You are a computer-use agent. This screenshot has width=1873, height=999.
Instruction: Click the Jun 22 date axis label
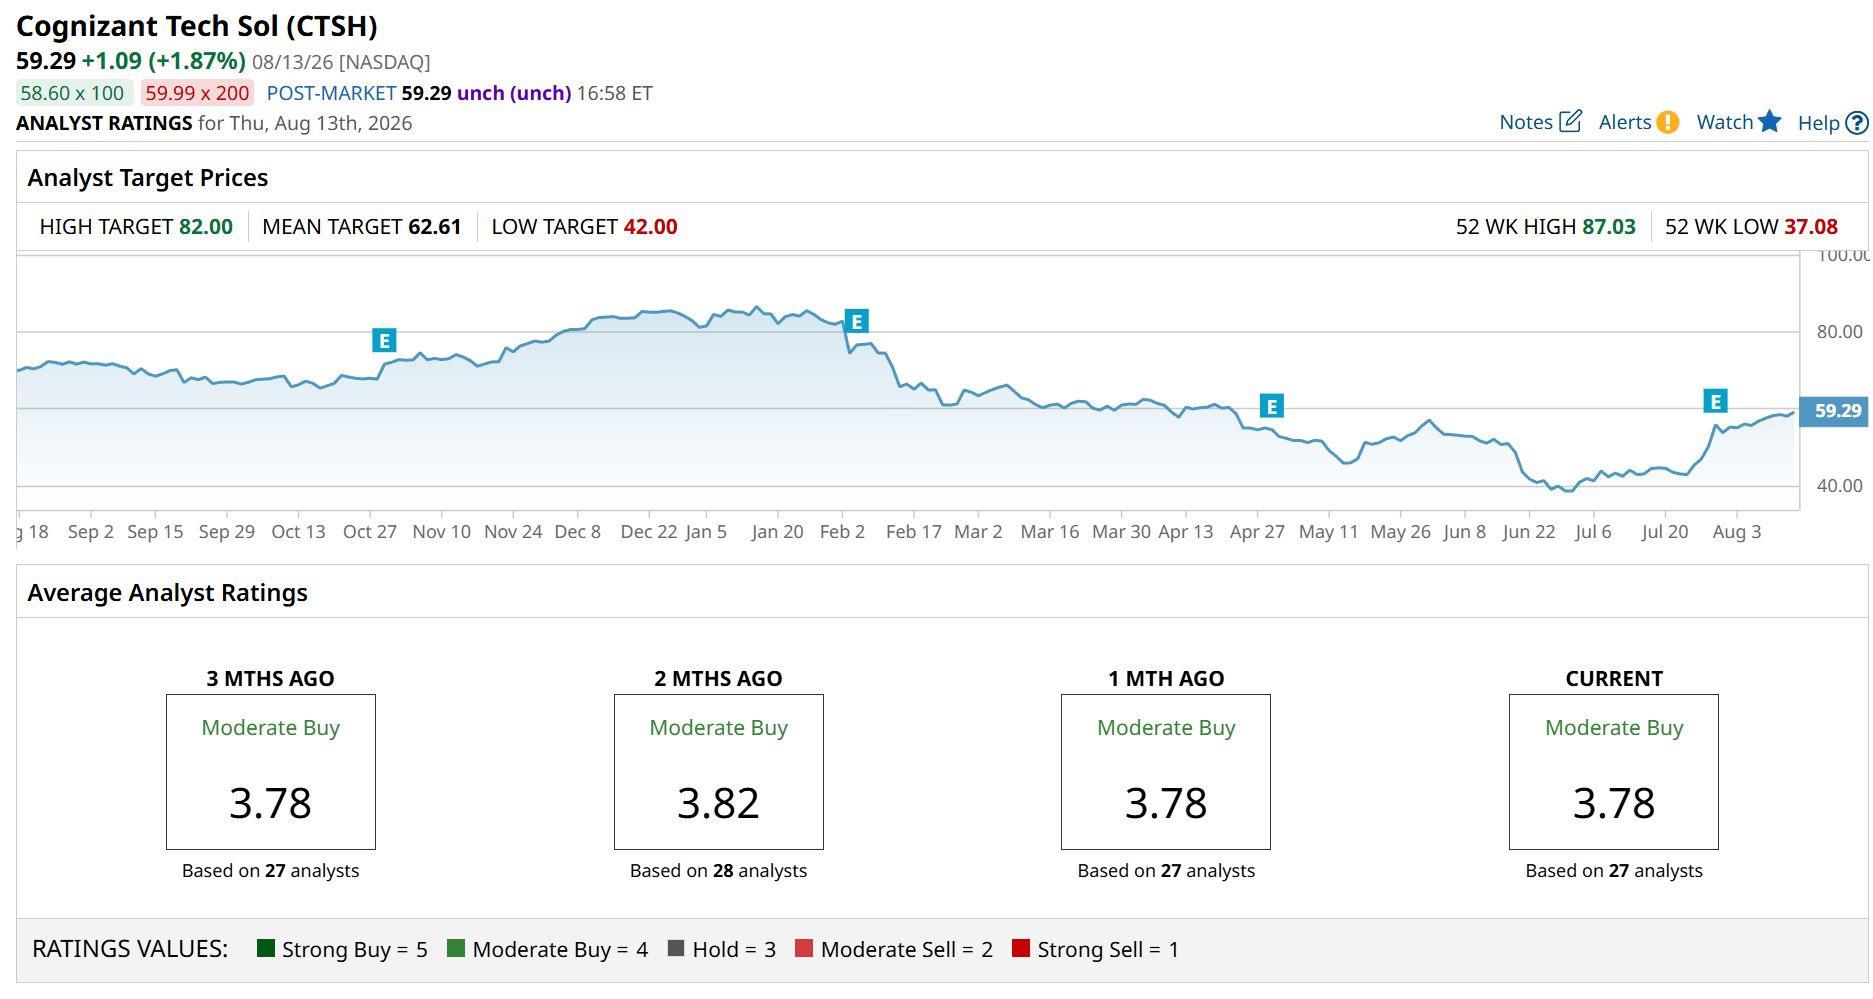pos(1529,532)
